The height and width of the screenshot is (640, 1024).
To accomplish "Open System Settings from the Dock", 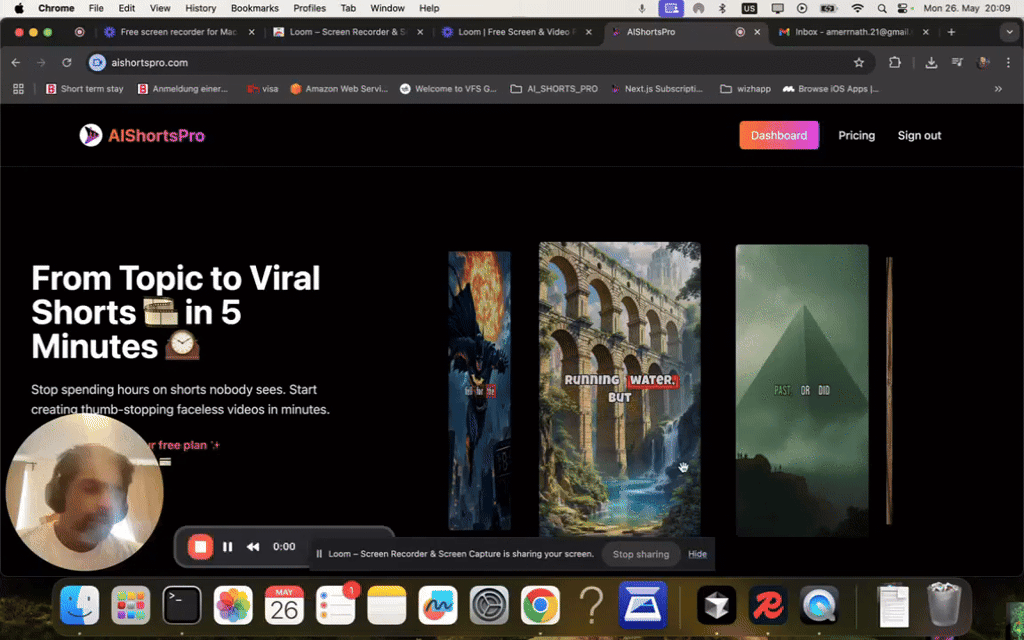I will (488, 605).
